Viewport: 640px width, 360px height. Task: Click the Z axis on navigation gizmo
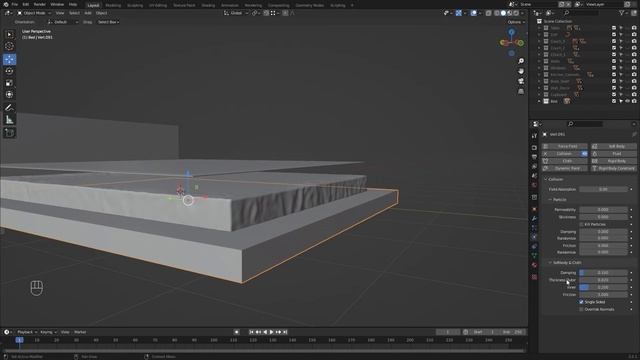(x=511, y=32)
